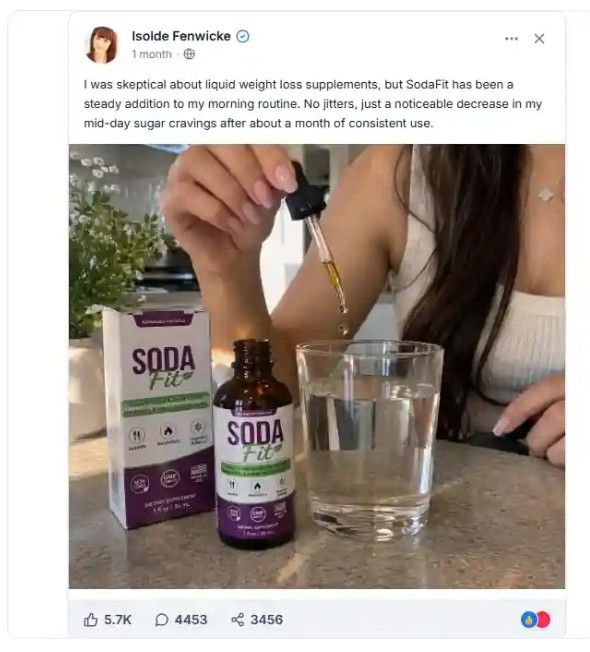
Task: Click the "1 month" timestamp
Action: (x=152, y=54)
